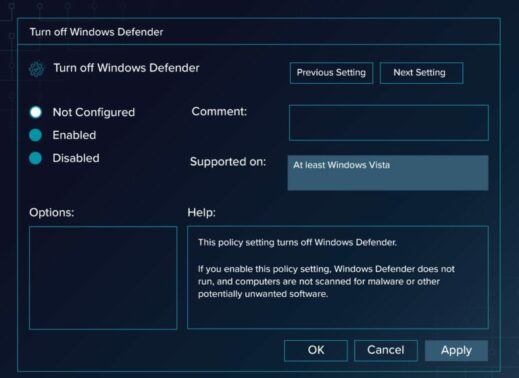519x378 pixels.
Task: Confirm with the OK button
Action: click(x=316, y=350)
